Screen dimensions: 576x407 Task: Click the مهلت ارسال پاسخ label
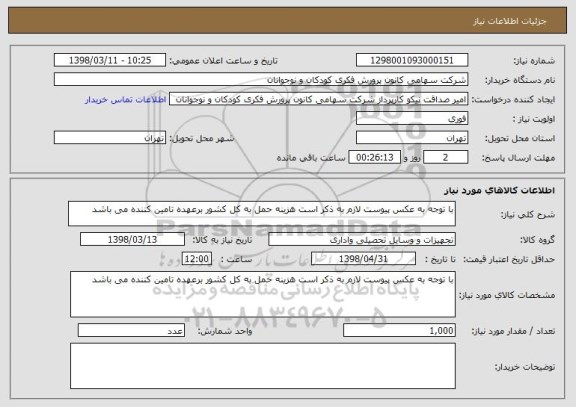[x=518, y=158]
